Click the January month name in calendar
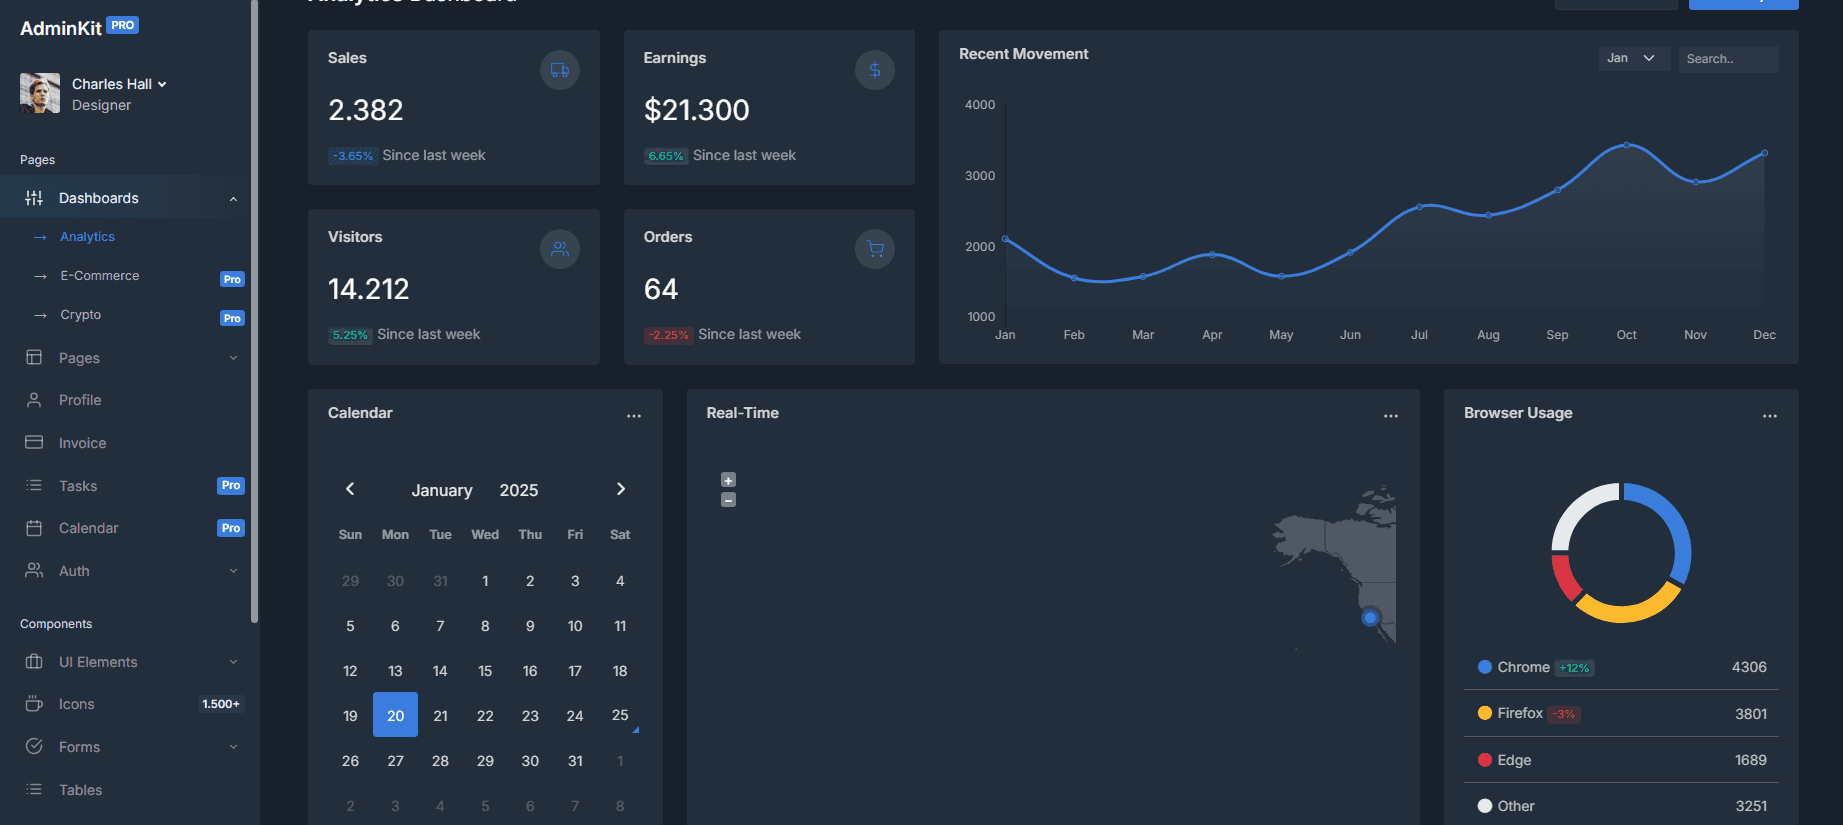Image resolution: width=1843 pixels, height=825 pixels. [442, 490]
